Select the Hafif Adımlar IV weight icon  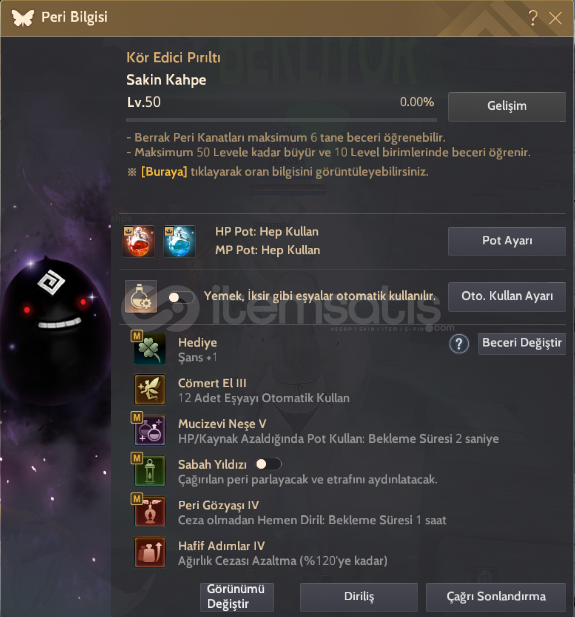tap(150, 552)
